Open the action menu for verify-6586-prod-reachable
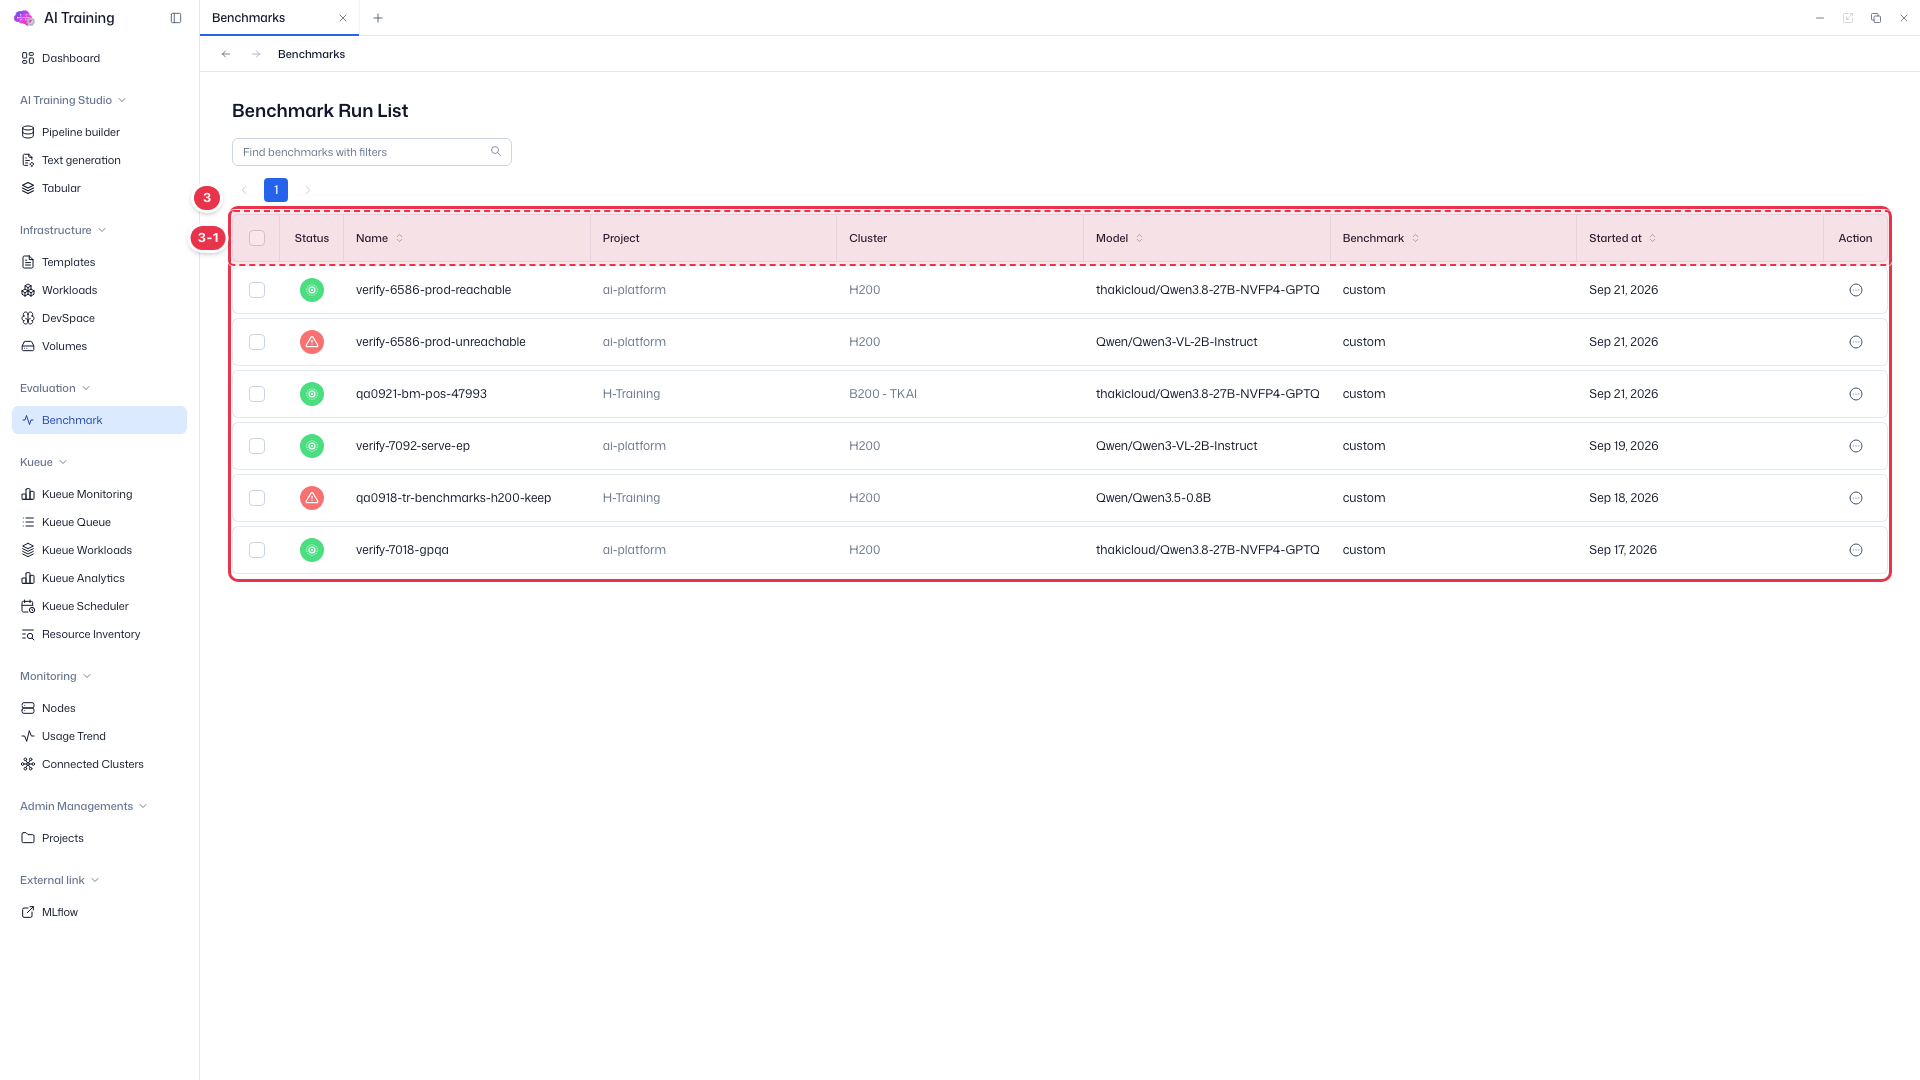The height and width of the screenshot is (1080, 1920). pos(1855,290)
